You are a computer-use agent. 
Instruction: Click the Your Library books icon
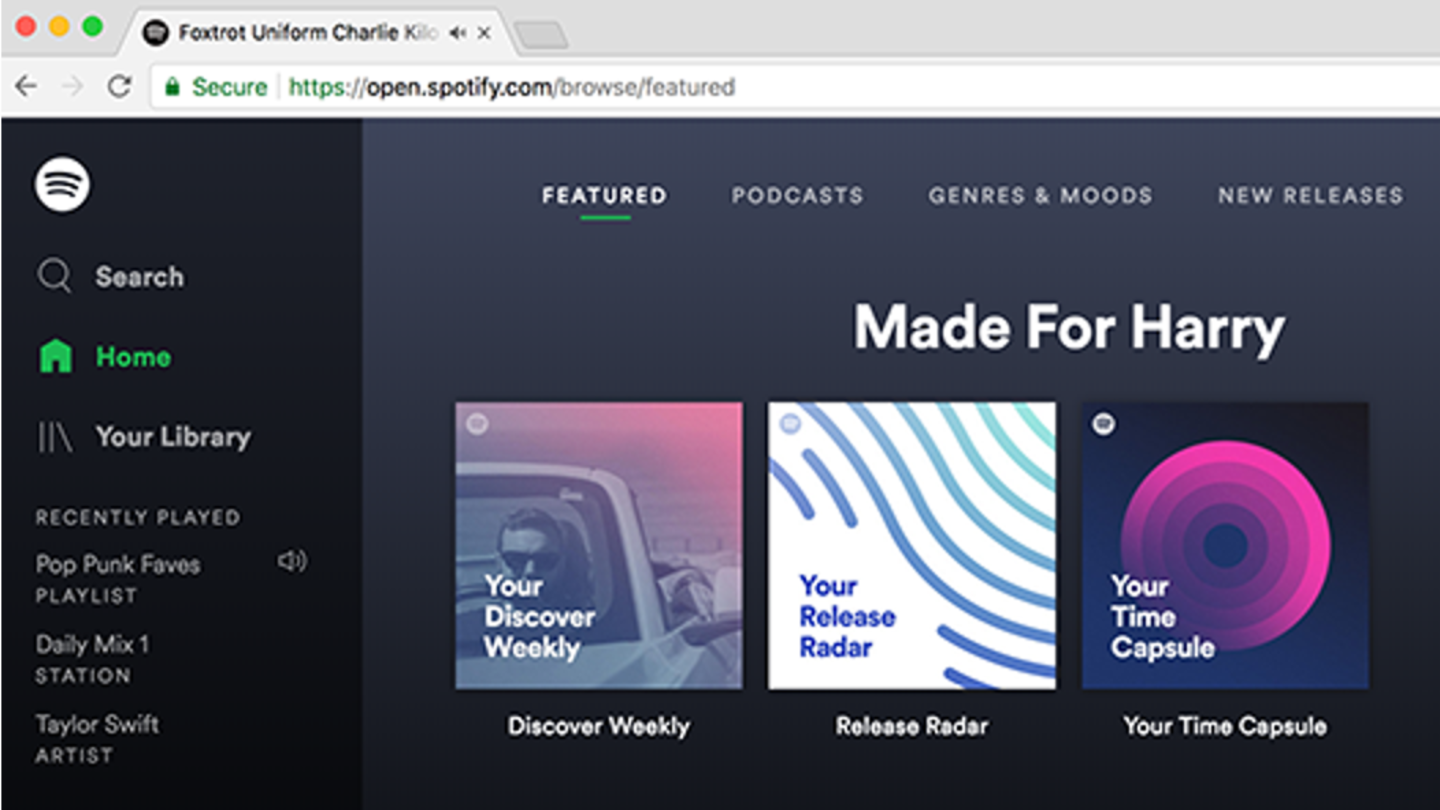tap(55, 437)
